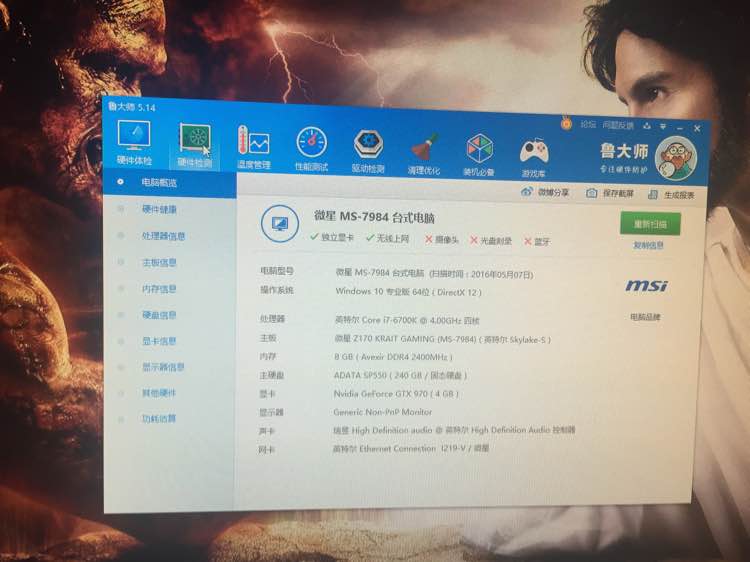Click the Ethernet Connection I219-V value
750x562 pixels.
click(411, 449)
